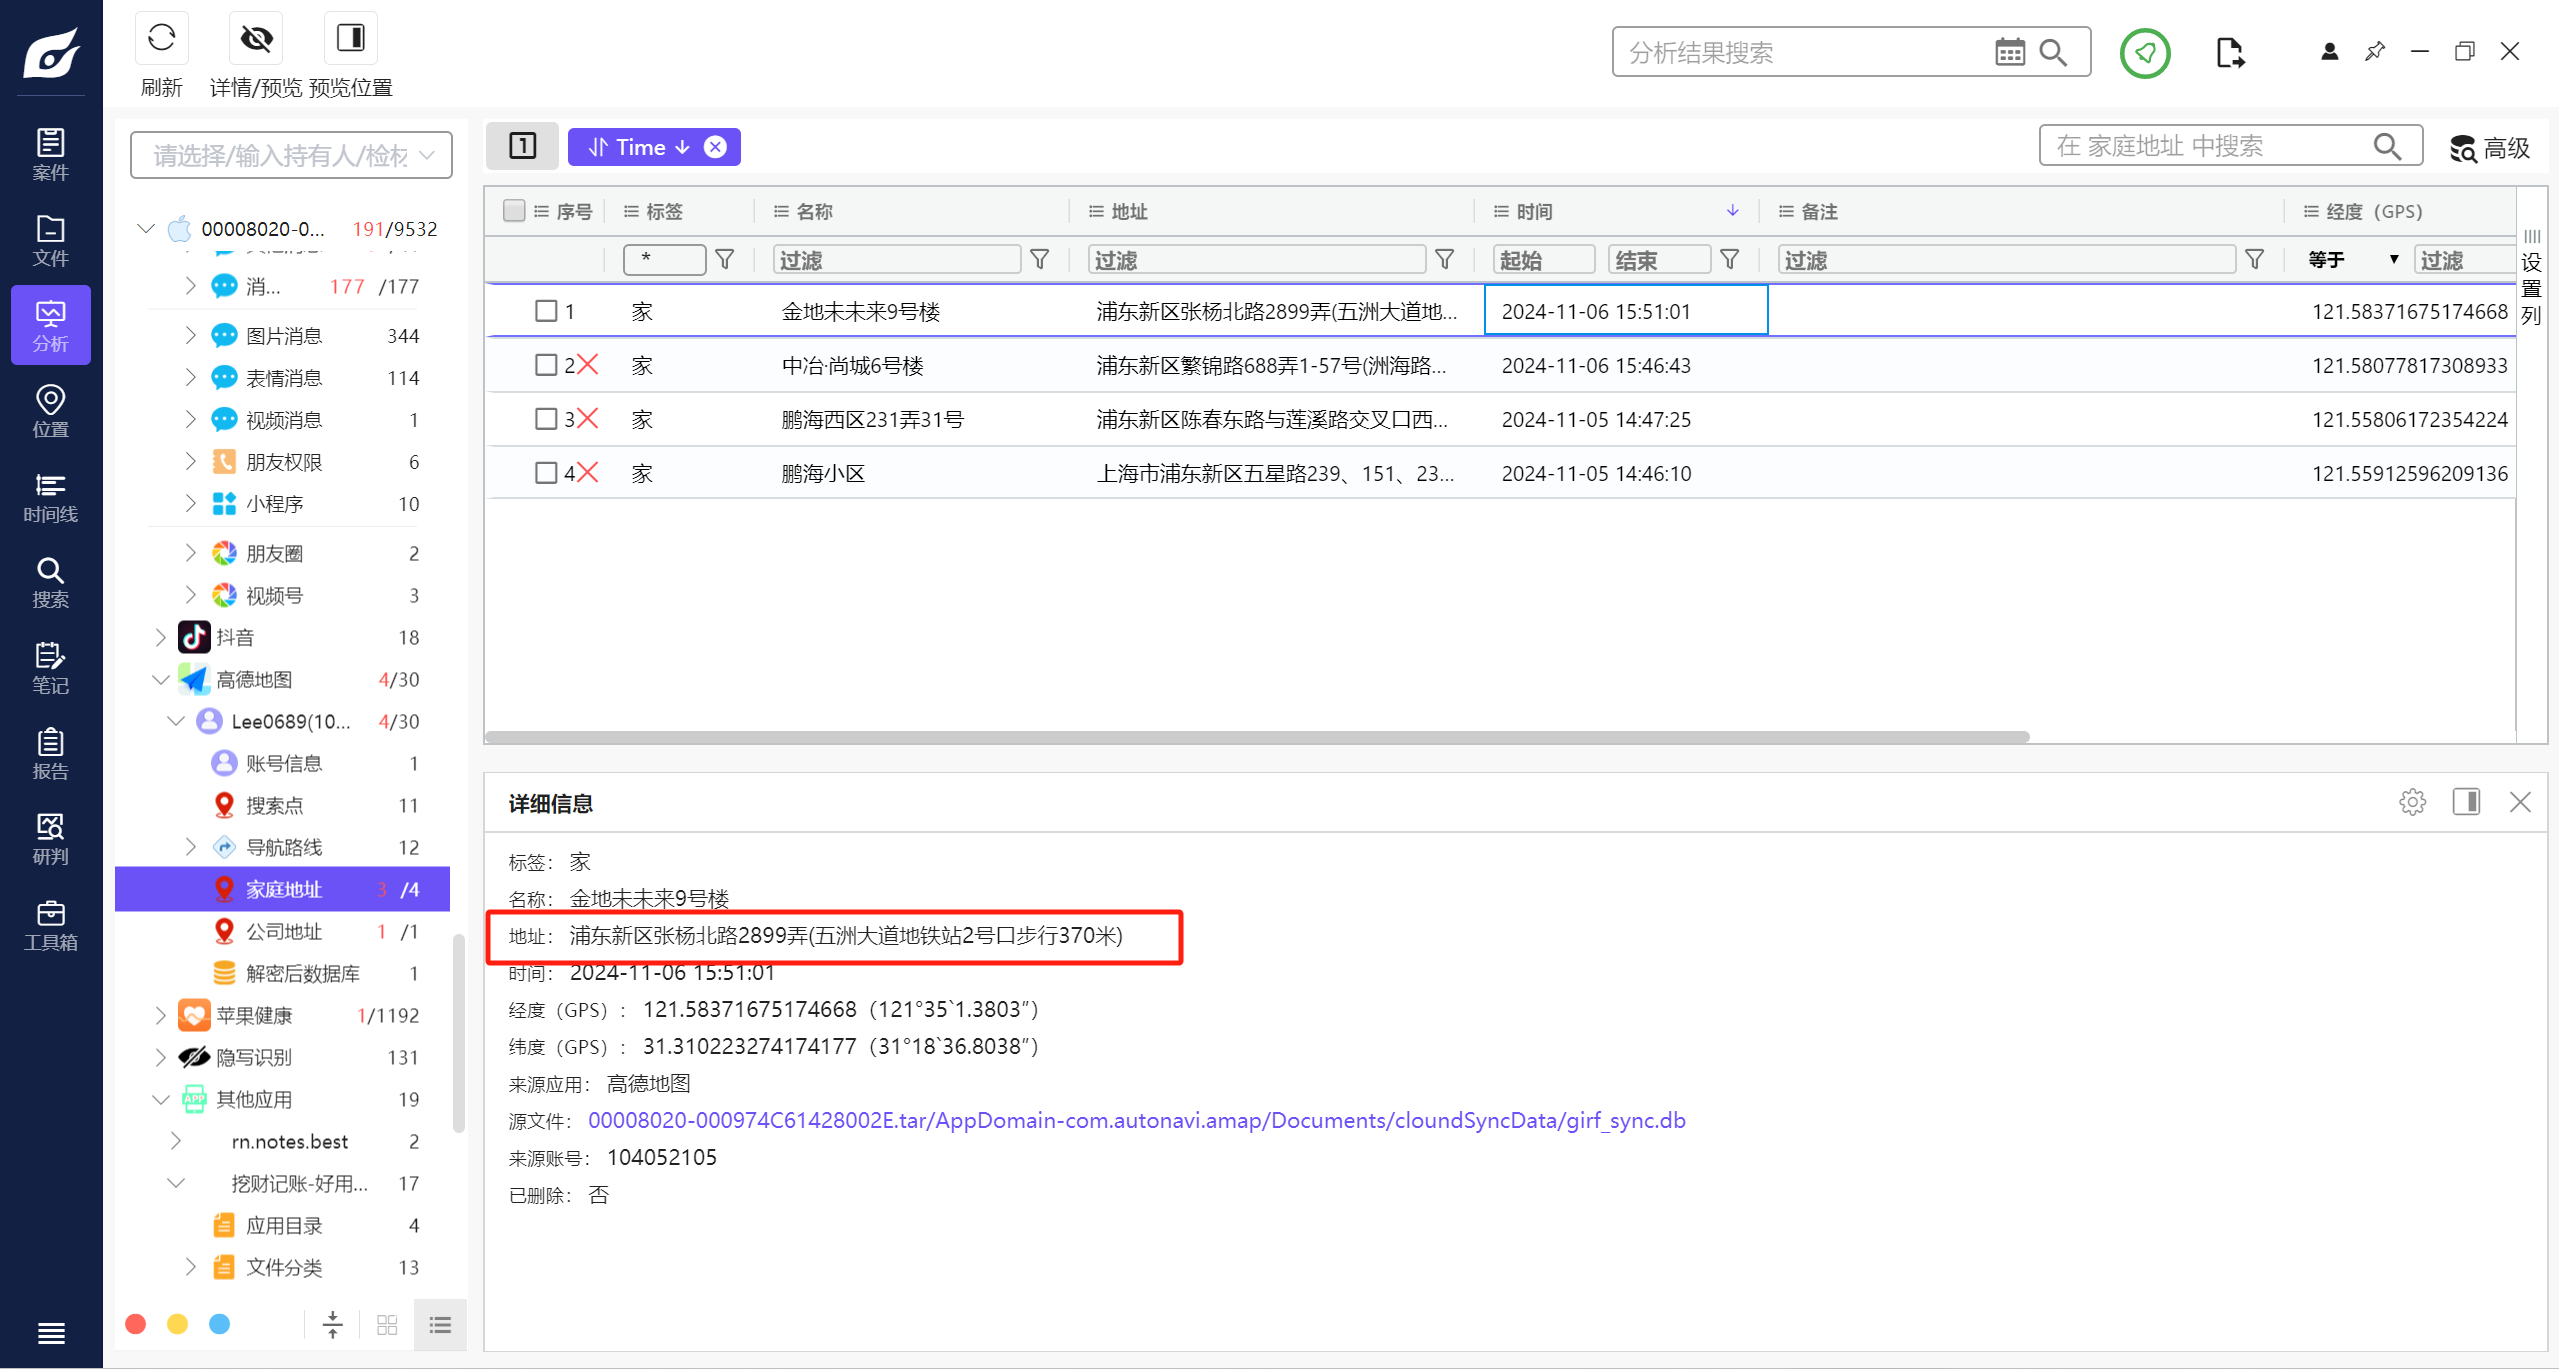The image size is (2559, 1369).
Task: Click the export file icon
Action: pyautogui.click(x=2229, y=53)
